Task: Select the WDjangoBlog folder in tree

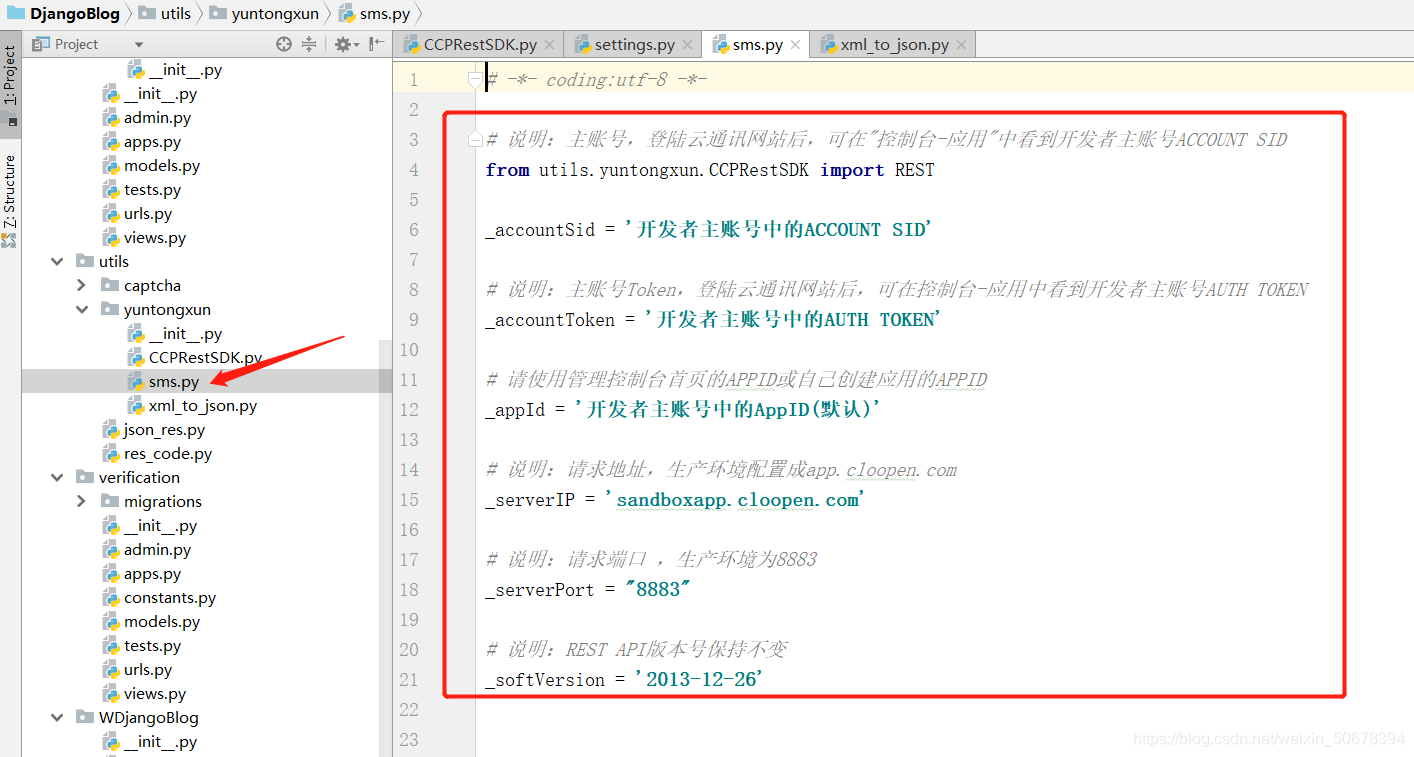Action: pos(148,717)
